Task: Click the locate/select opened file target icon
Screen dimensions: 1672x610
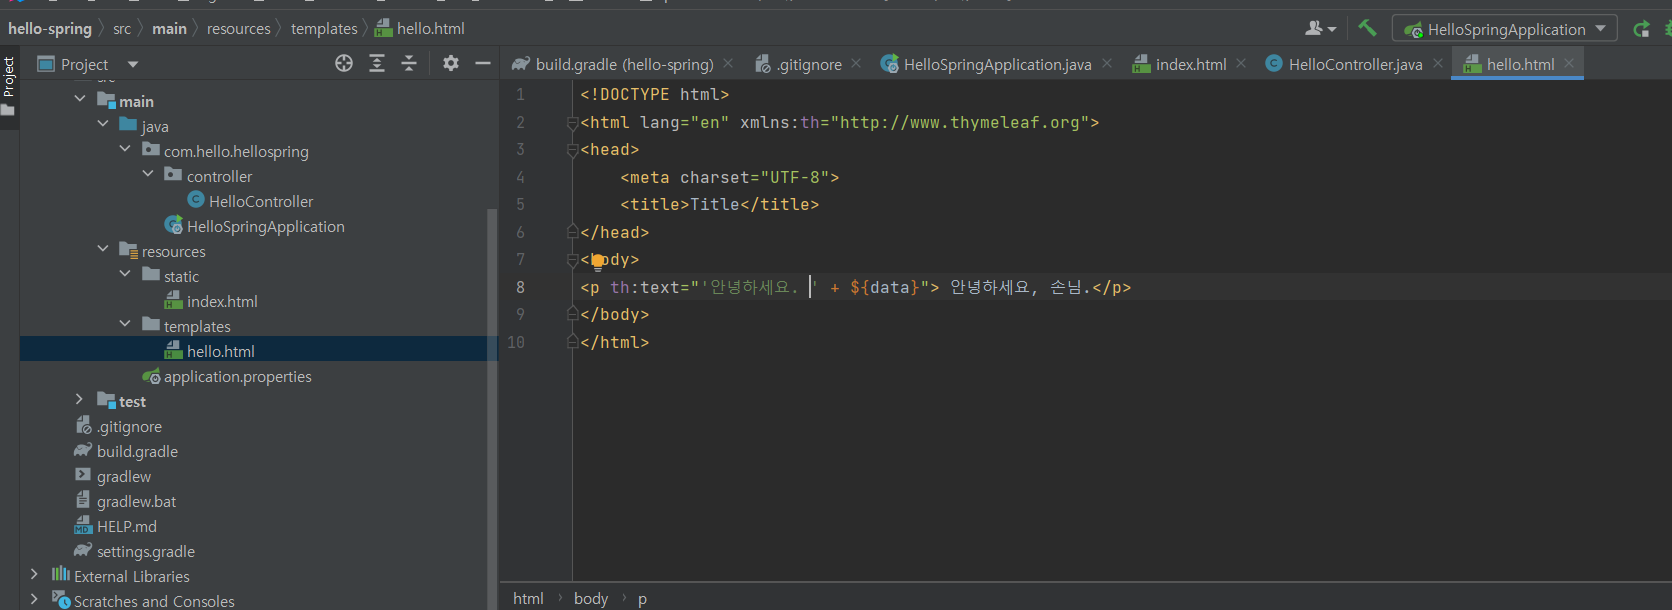Action: tap(344, 63)
